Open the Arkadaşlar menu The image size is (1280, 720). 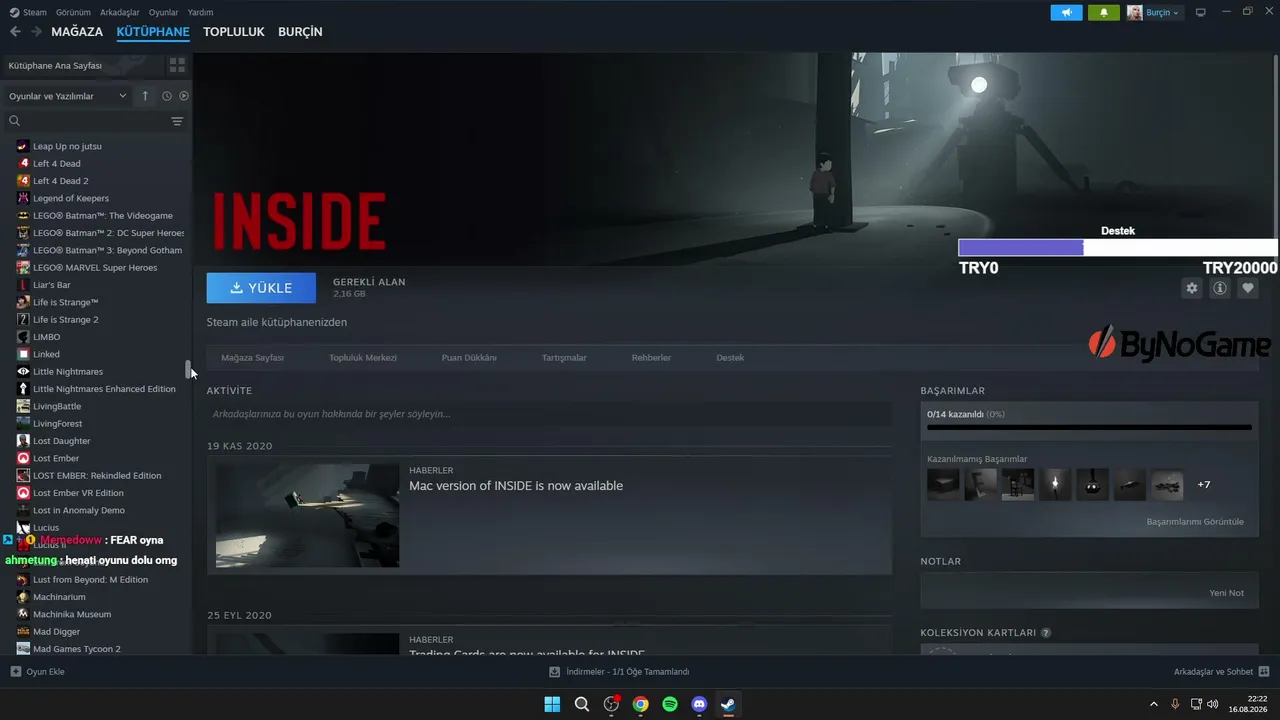click(120, 12)
